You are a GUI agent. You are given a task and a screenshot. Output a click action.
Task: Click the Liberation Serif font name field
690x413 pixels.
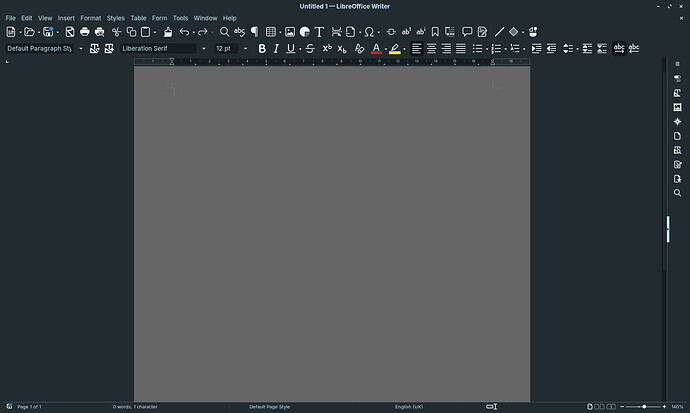click(x=158, y=48)
